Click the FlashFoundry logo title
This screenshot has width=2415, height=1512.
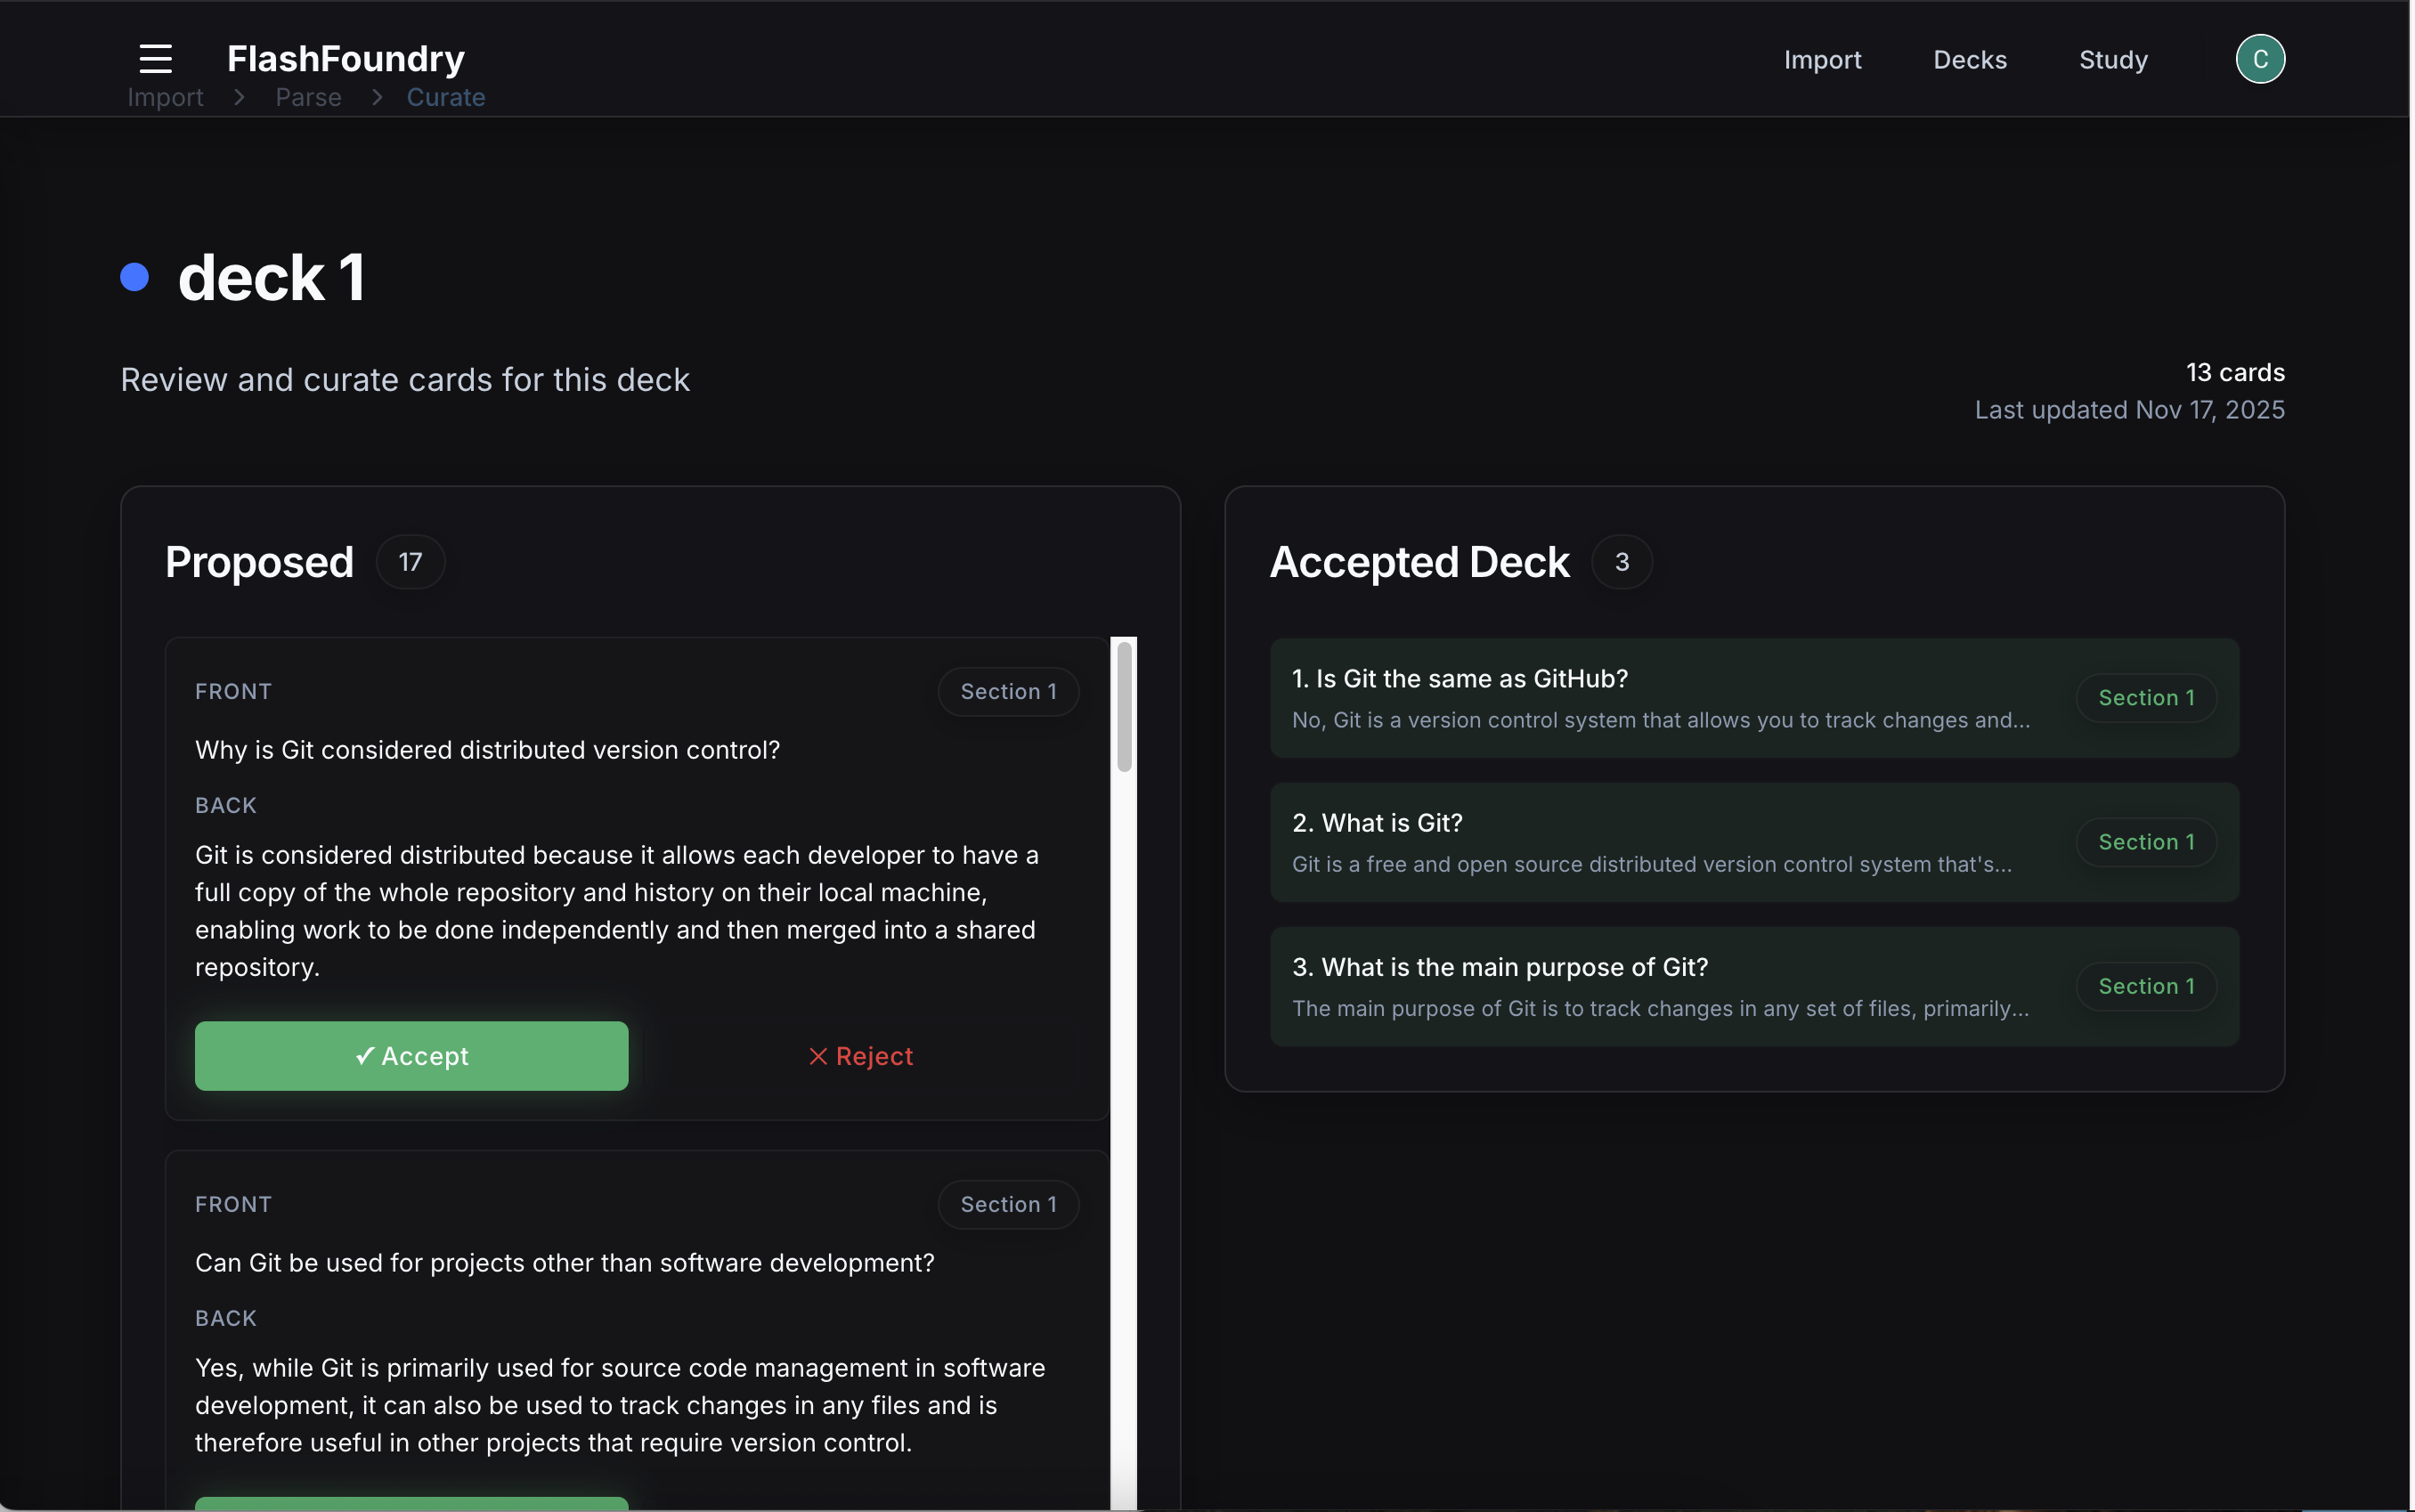coord(346,59)
